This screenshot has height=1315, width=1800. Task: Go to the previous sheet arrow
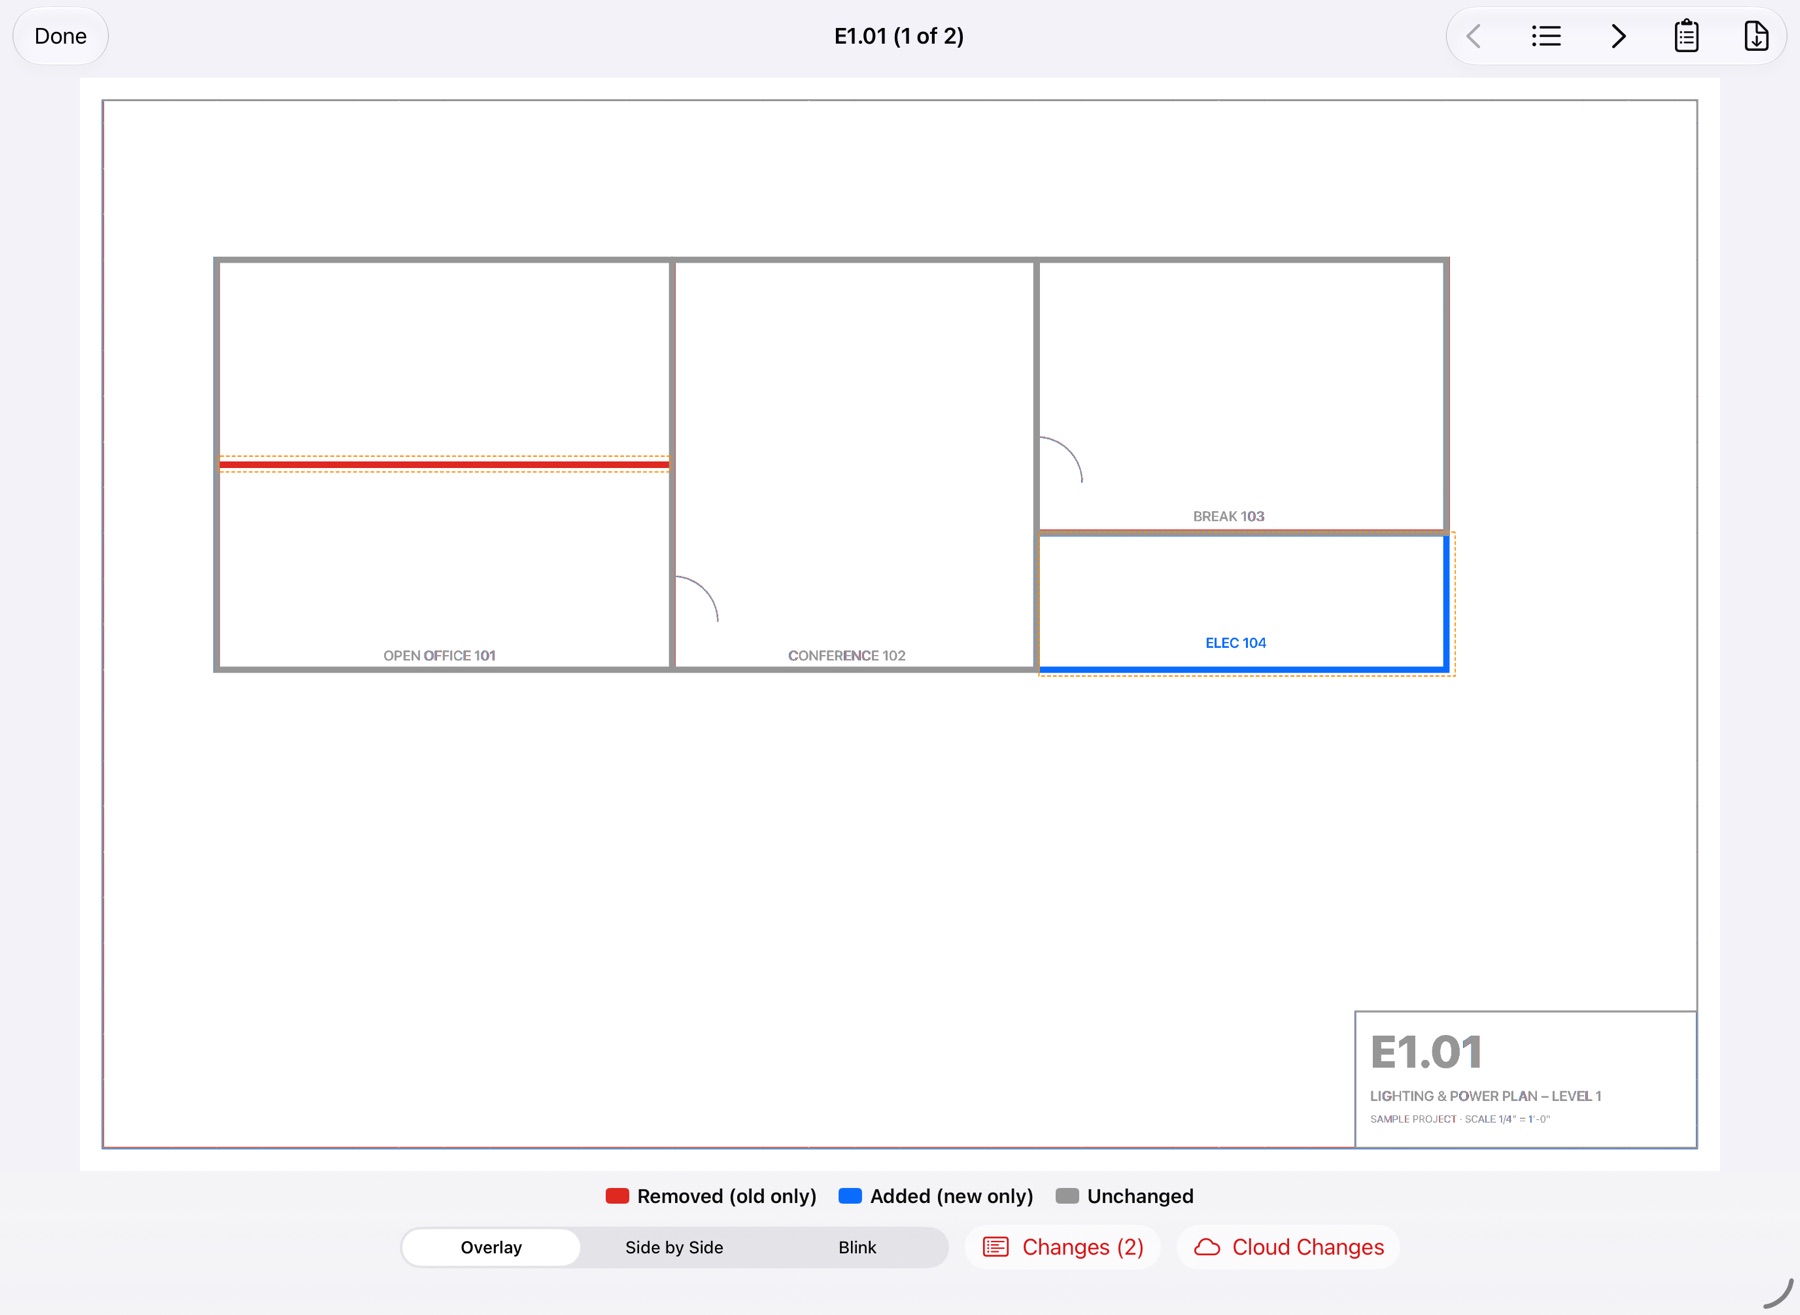pos(1474,37)
